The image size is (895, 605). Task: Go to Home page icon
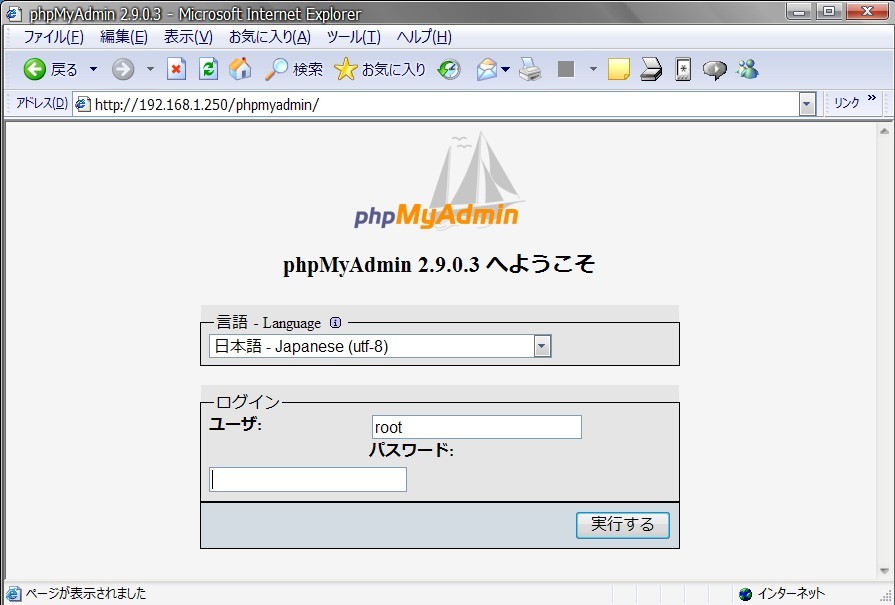[x=240, y=70]
